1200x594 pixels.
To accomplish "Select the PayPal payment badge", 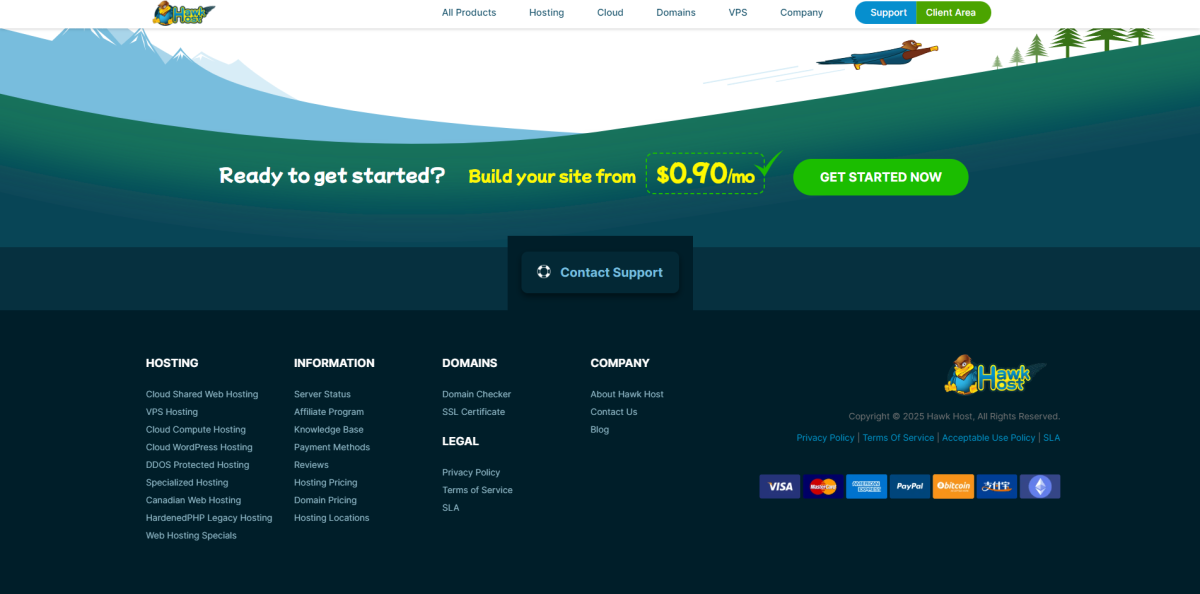I will [910, 487].
